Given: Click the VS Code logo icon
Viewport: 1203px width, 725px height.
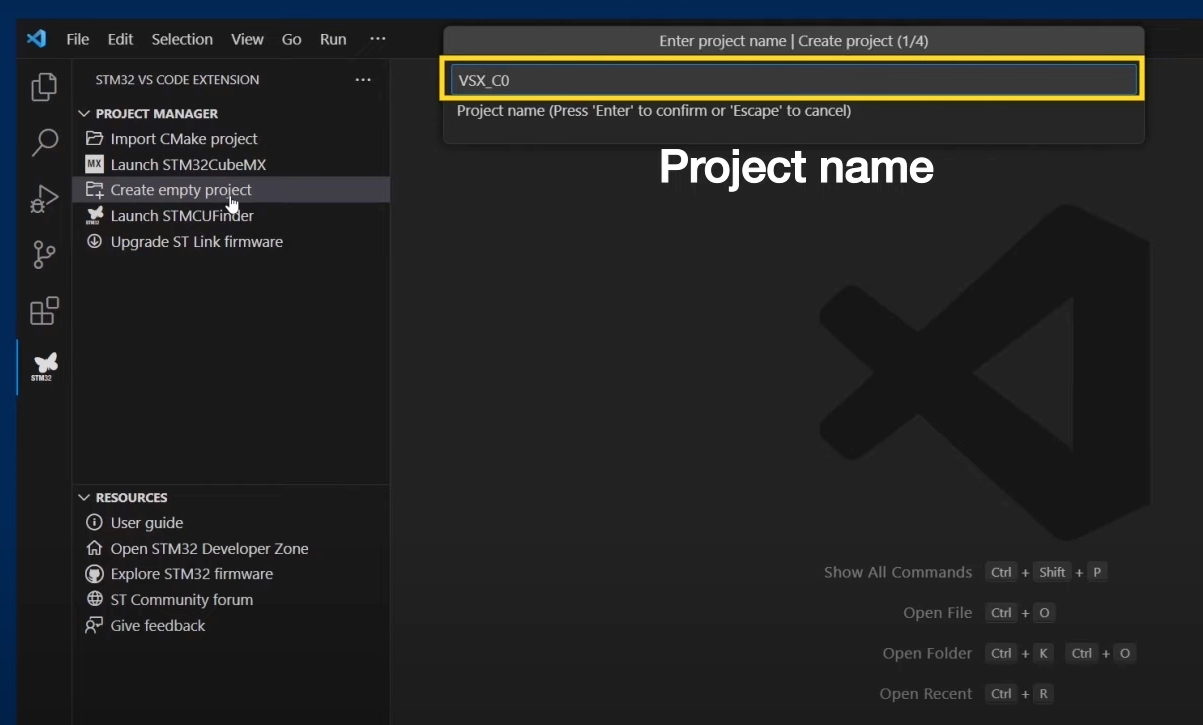Looking at the screenshot, I should pyautogui.click(x=37, y=39).
